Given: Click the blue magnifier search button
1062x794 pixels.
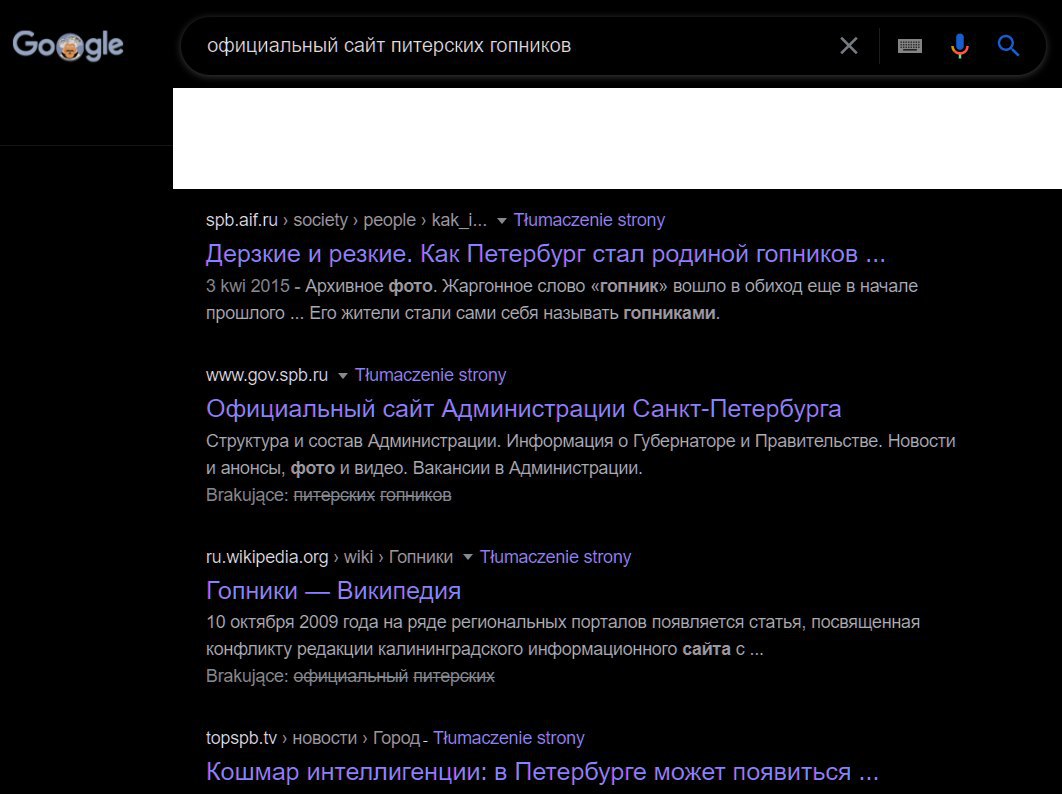Looking at the screenshot, I should pos(1008,46).
